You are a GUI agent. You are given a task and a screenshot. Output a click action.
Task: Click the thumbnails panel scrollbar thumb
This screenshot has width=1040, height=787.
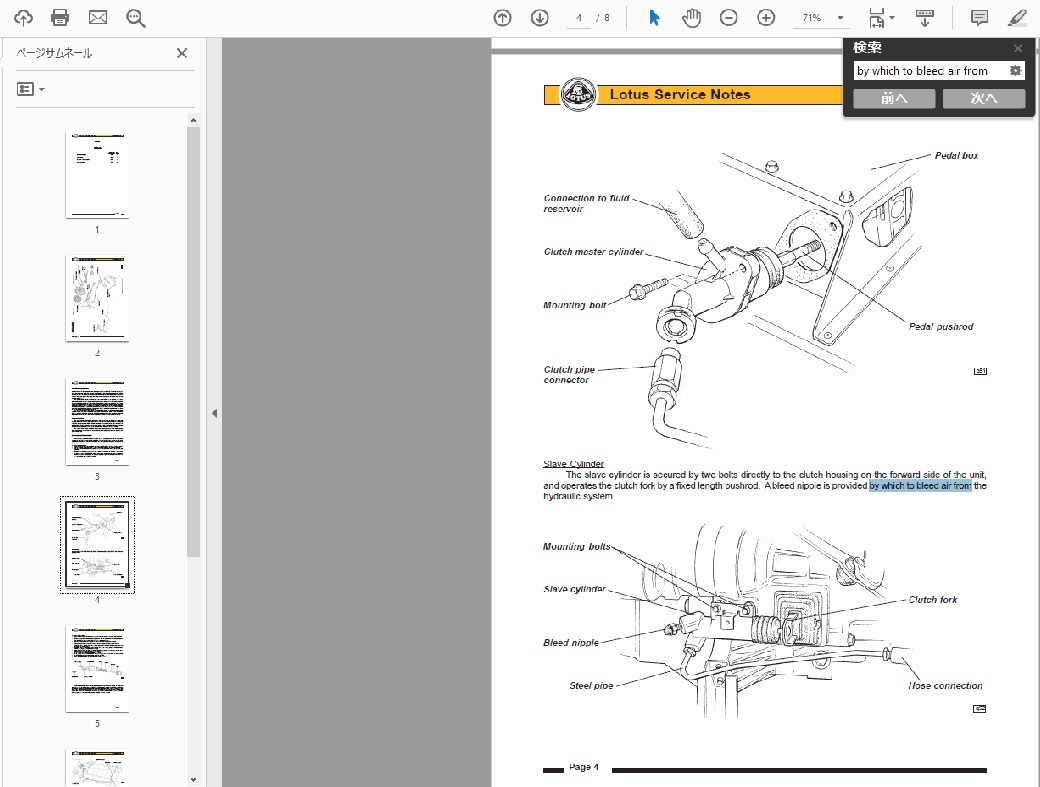(193, 341)
